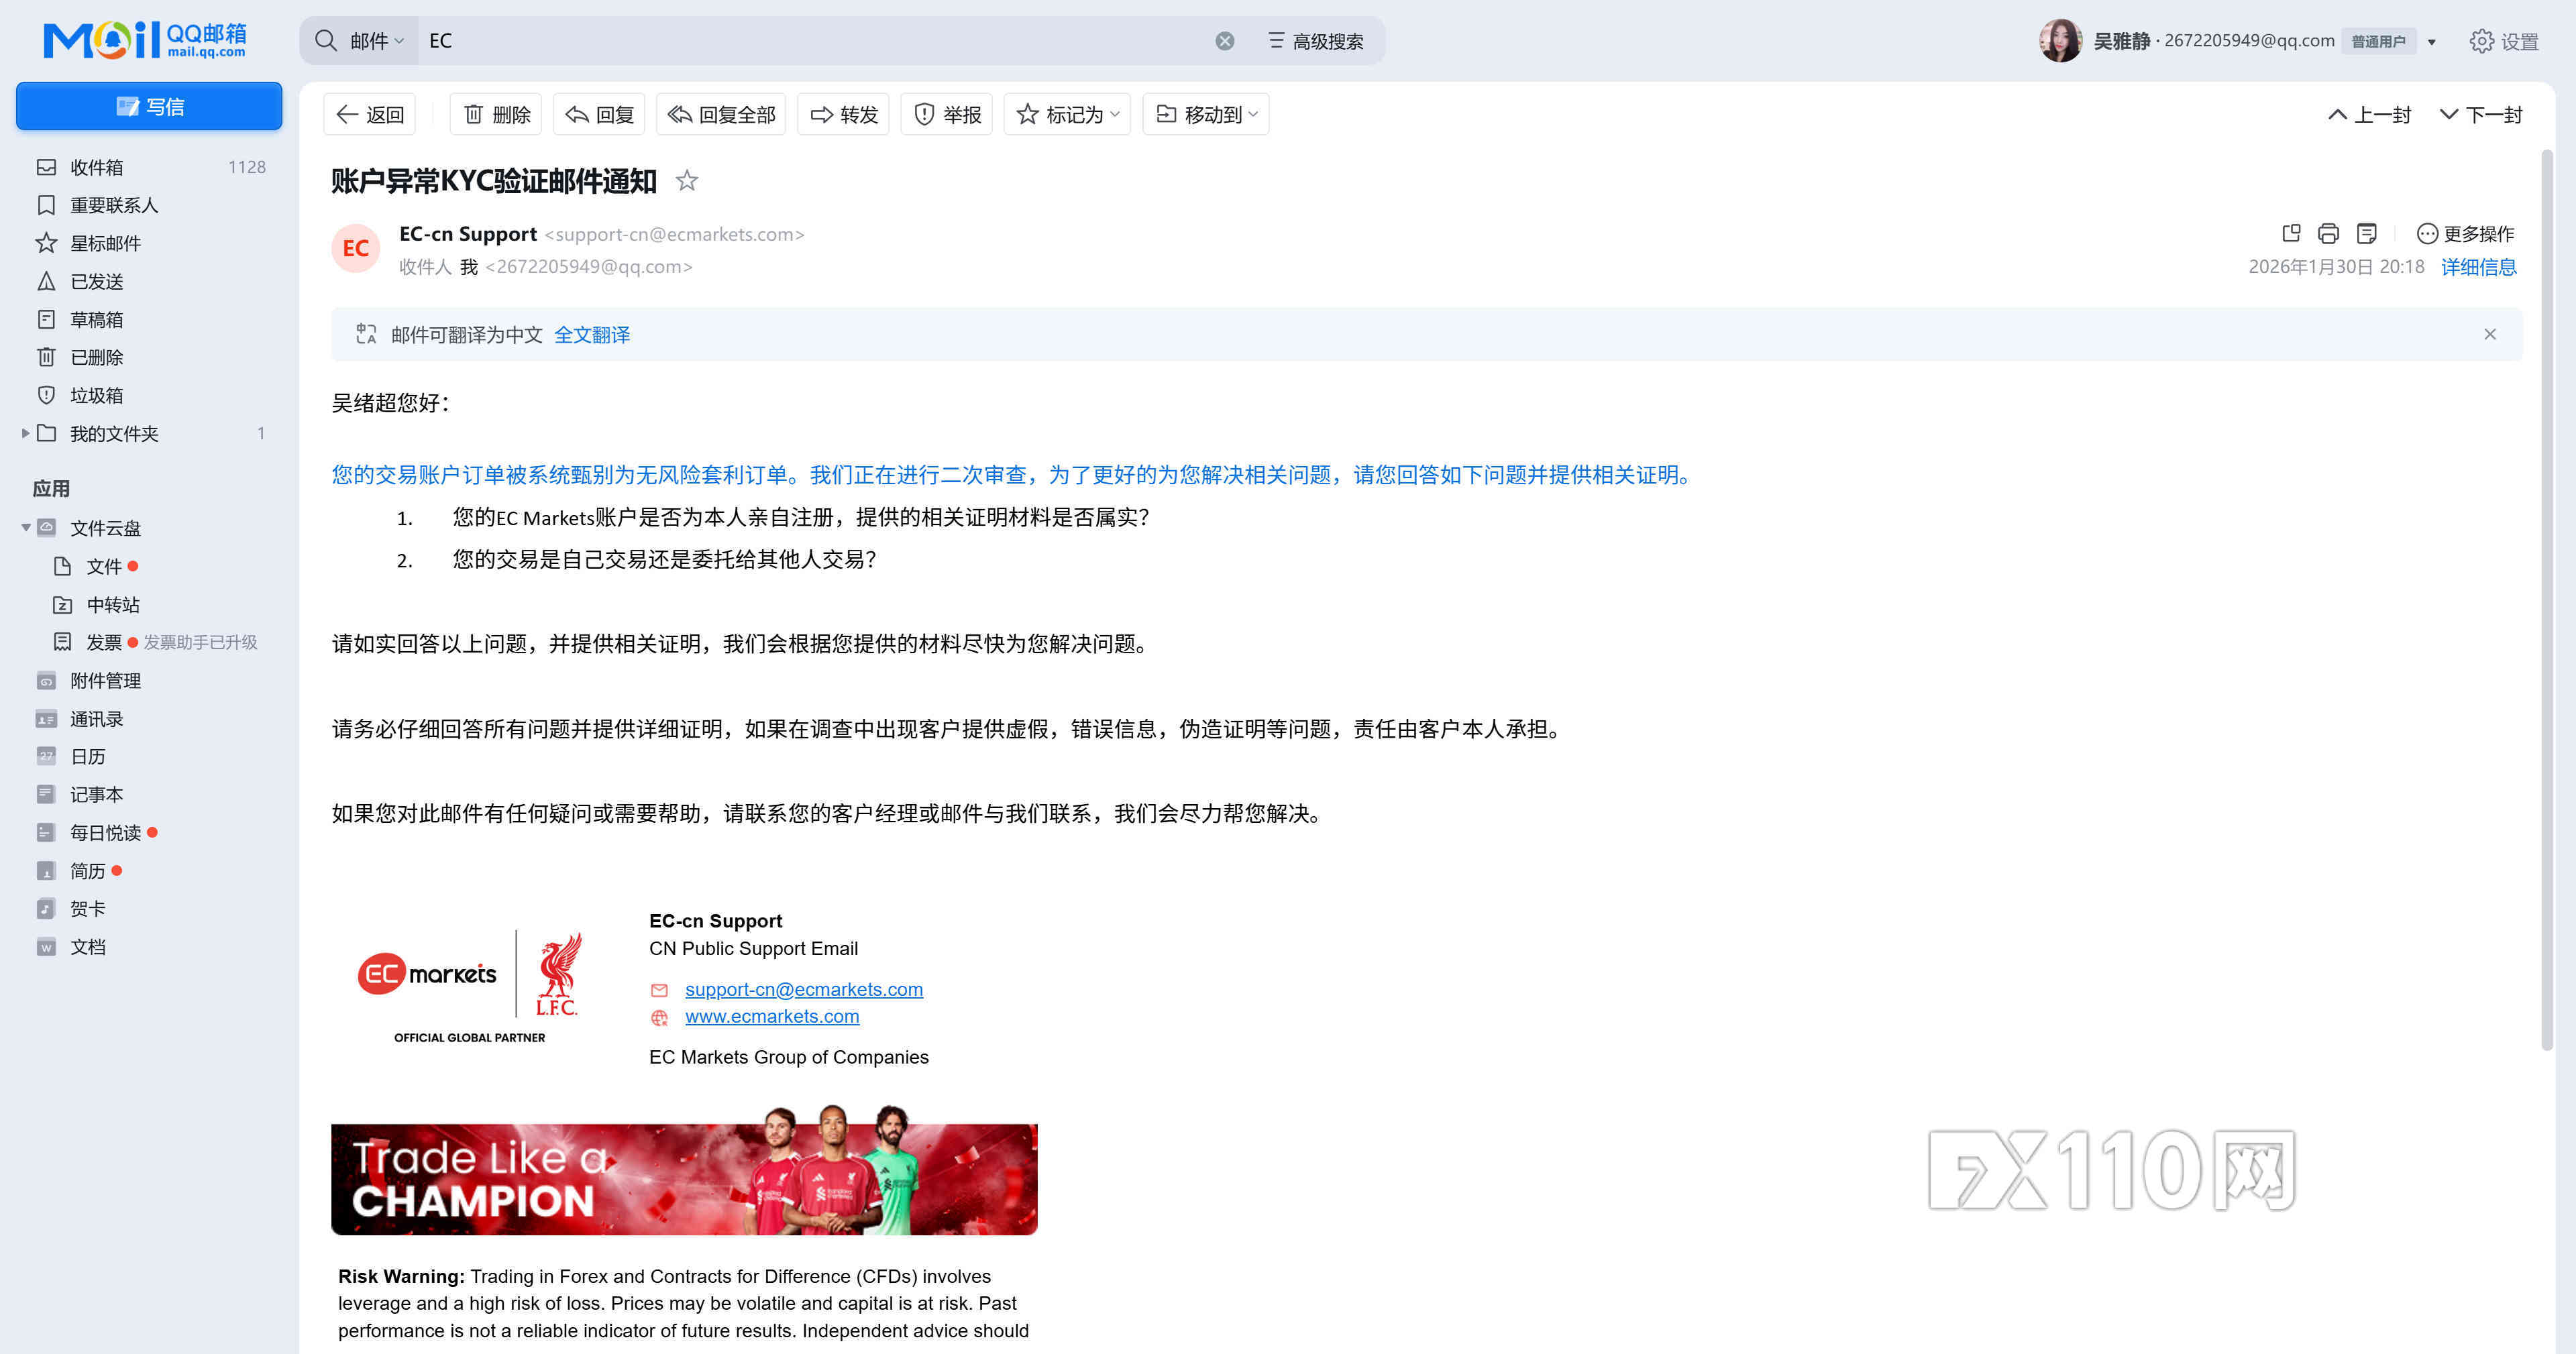Open 邮件 search scope dropdown
This screenshot has height=1354, width=2576.
(376, 41)
